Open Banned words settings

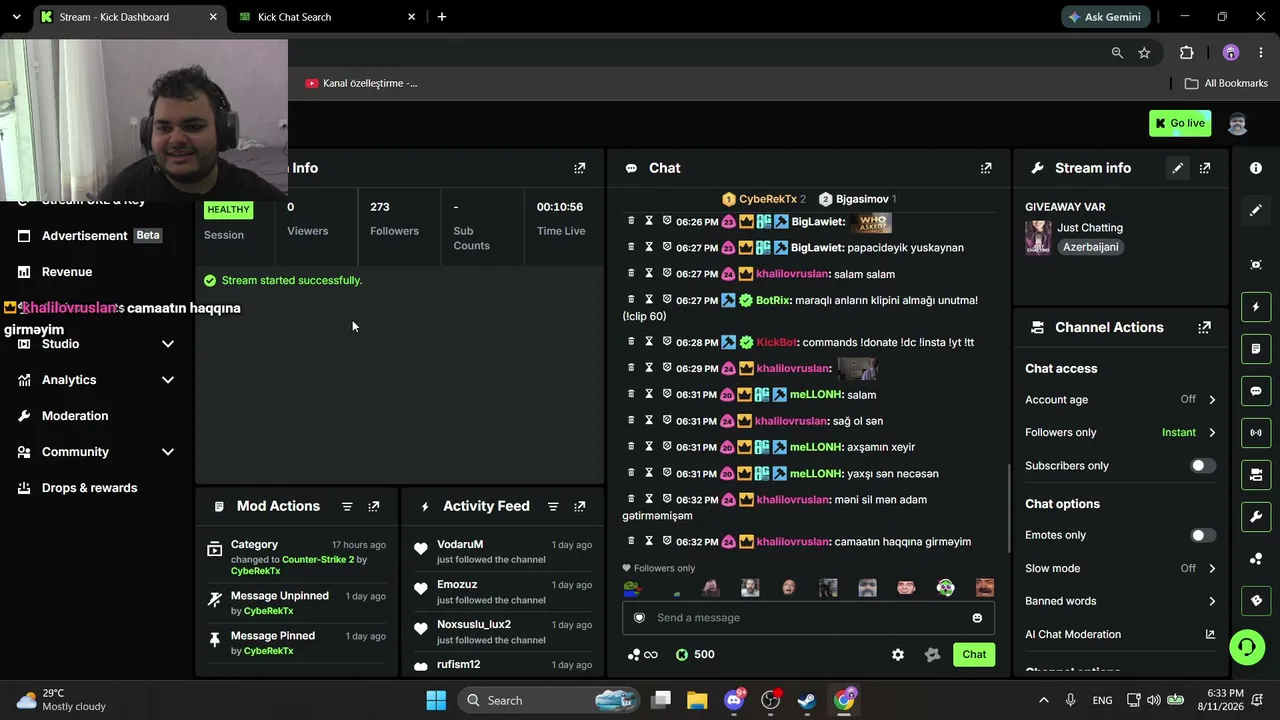pyautogui.click(x=1121, y=601)
